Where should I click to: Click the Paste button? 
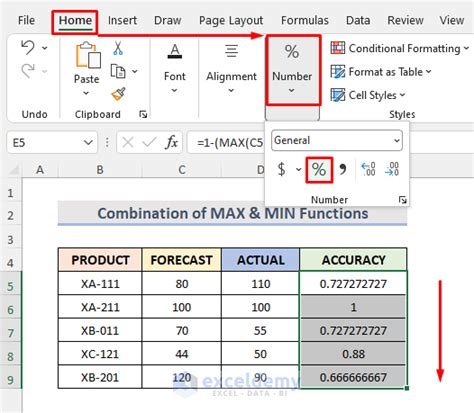tap(86, 69)
